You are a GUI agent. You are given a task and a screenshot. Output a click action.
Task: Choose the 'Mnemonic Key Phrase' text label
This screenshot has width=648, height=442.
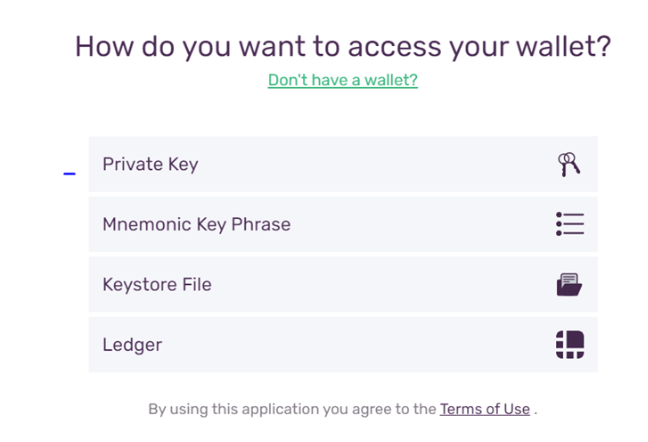[197, 224]
